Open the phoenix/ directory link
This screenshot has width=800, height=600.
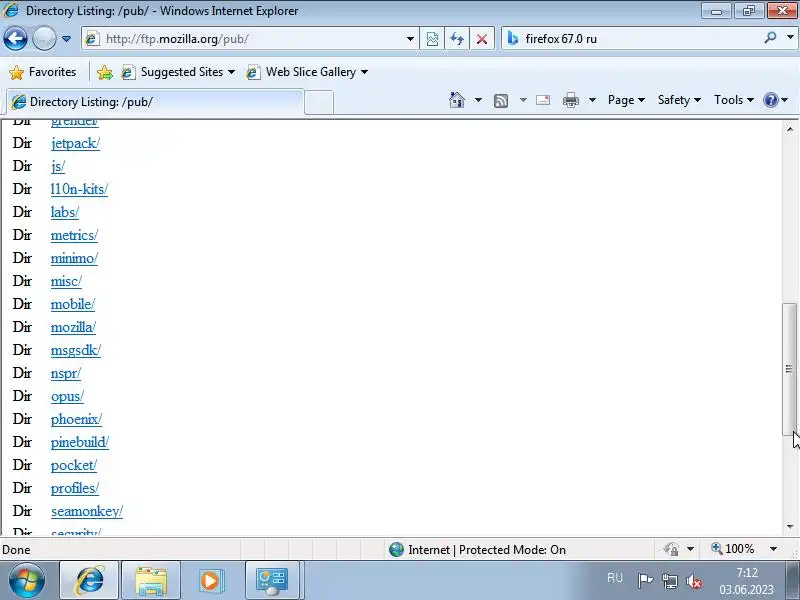tap(77, 419)
